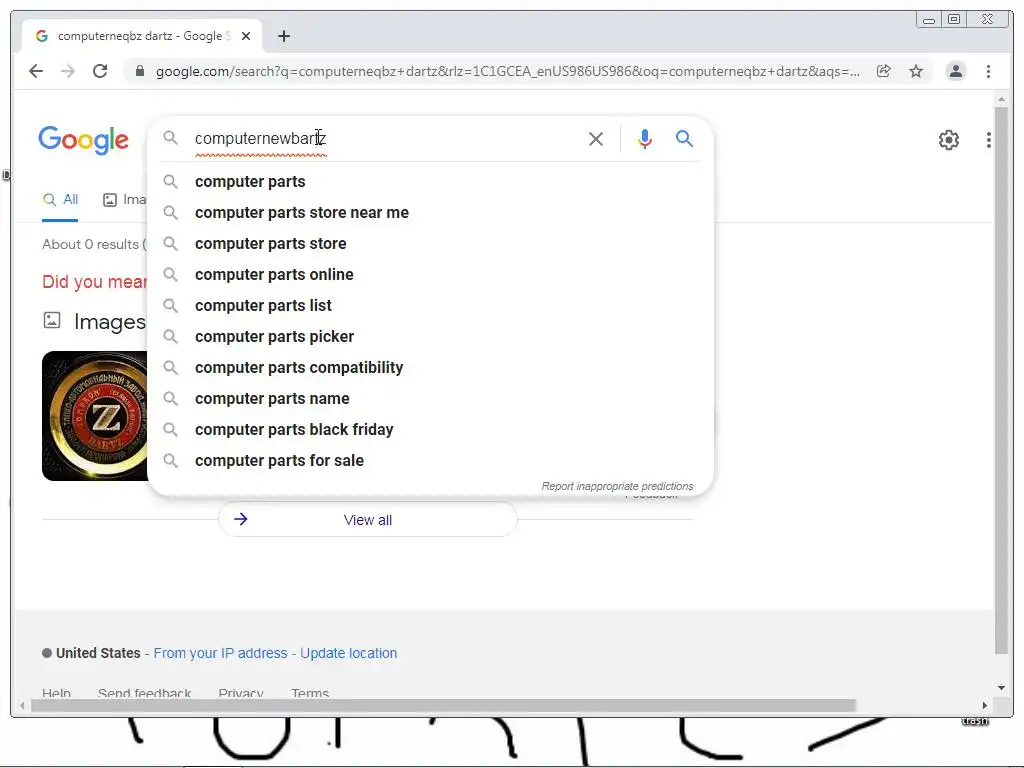This screenshot has height=768, width=1024.
Task: Click scrollbar down arrow
Action: [x=1001, y=688]
